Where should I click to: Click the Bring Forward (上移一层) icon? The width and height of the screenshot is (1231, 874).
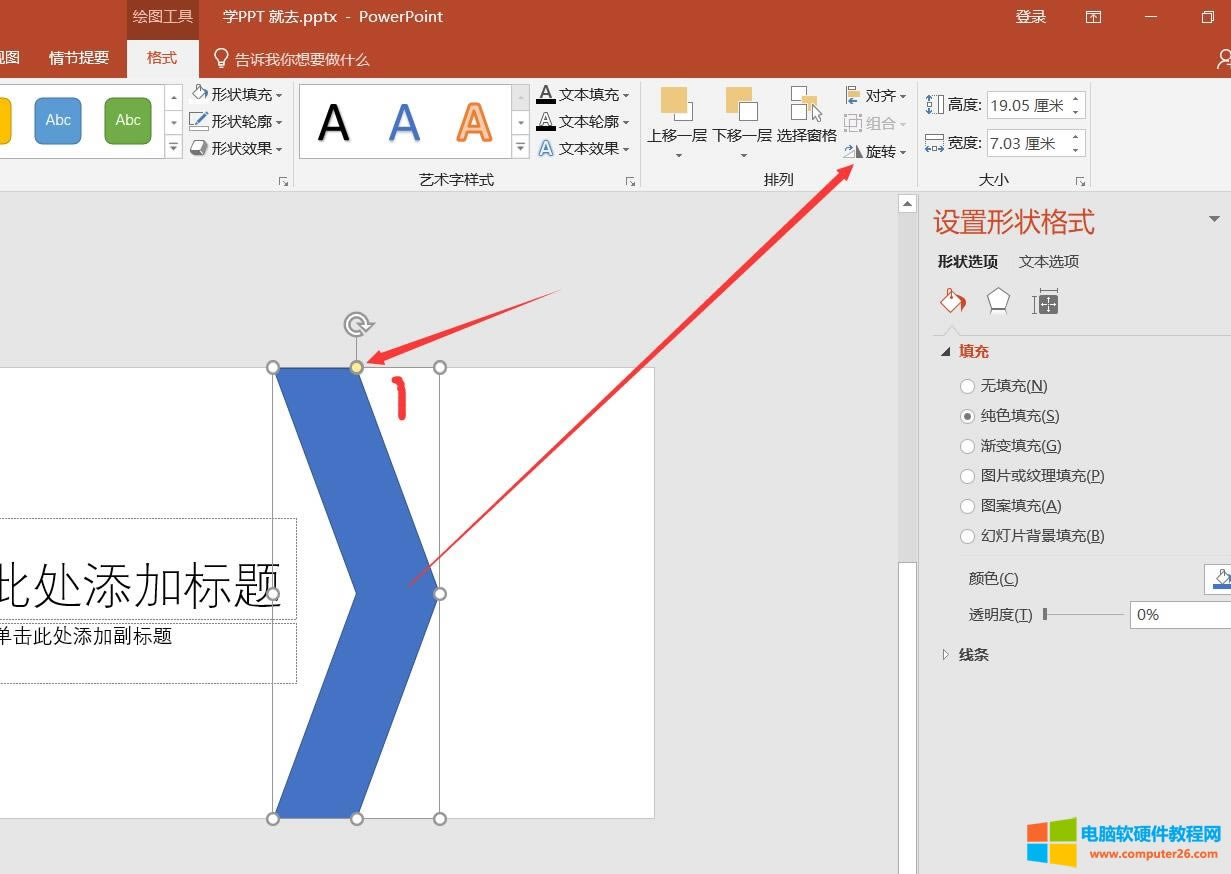[676, 104]
